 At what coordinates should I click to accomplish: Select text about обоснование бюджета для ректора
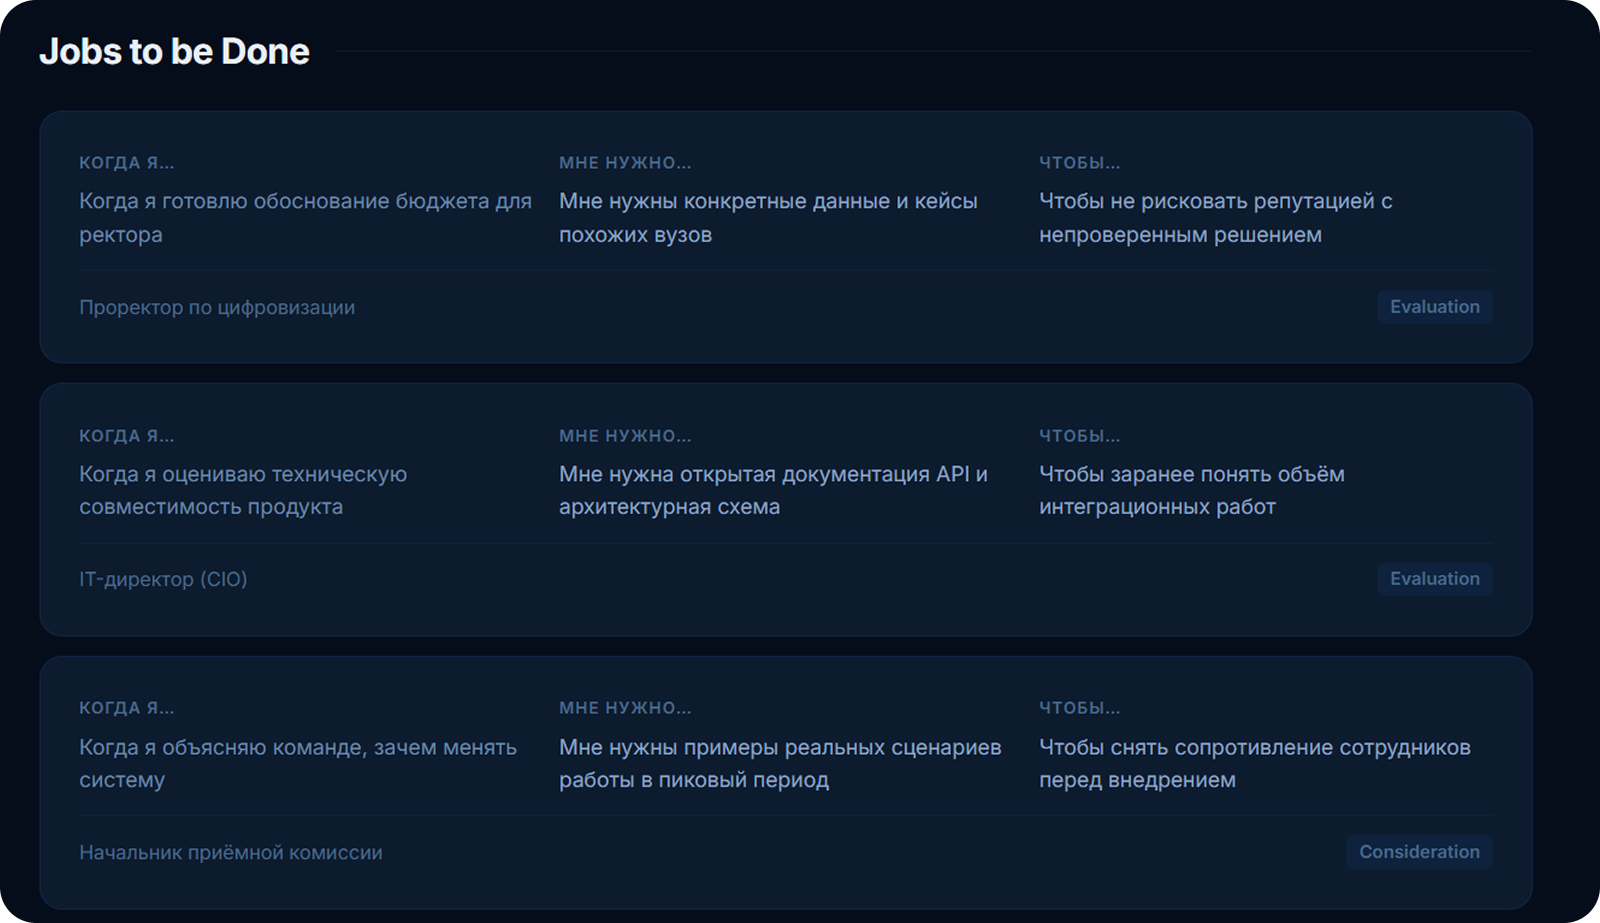(305, 218)
